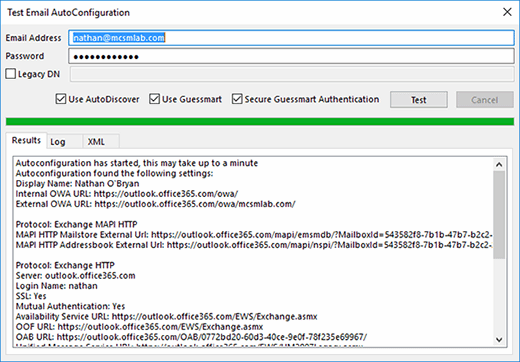Click the OOF URL line

[139, 327]
